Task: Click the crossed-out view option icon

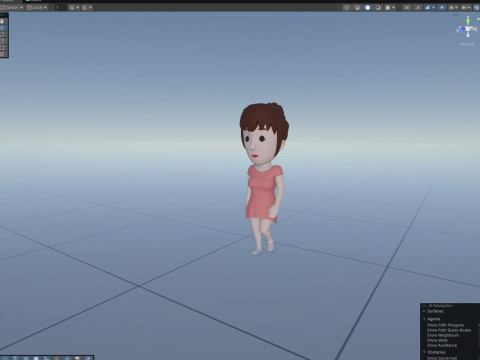Action: 407,7
